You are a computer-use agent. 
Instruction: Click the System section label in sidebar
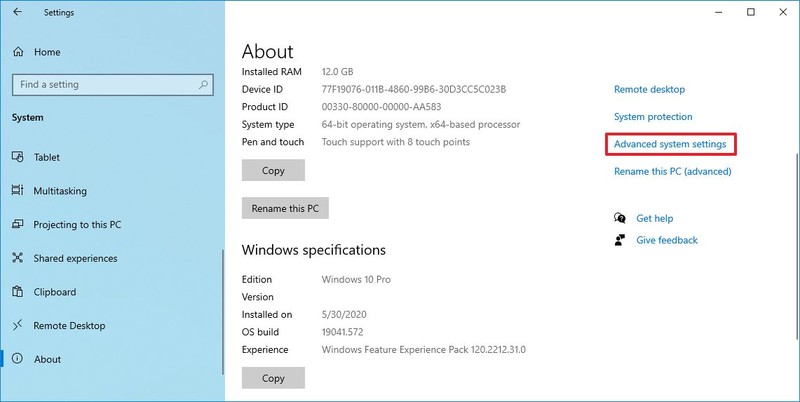coord(28,118)
